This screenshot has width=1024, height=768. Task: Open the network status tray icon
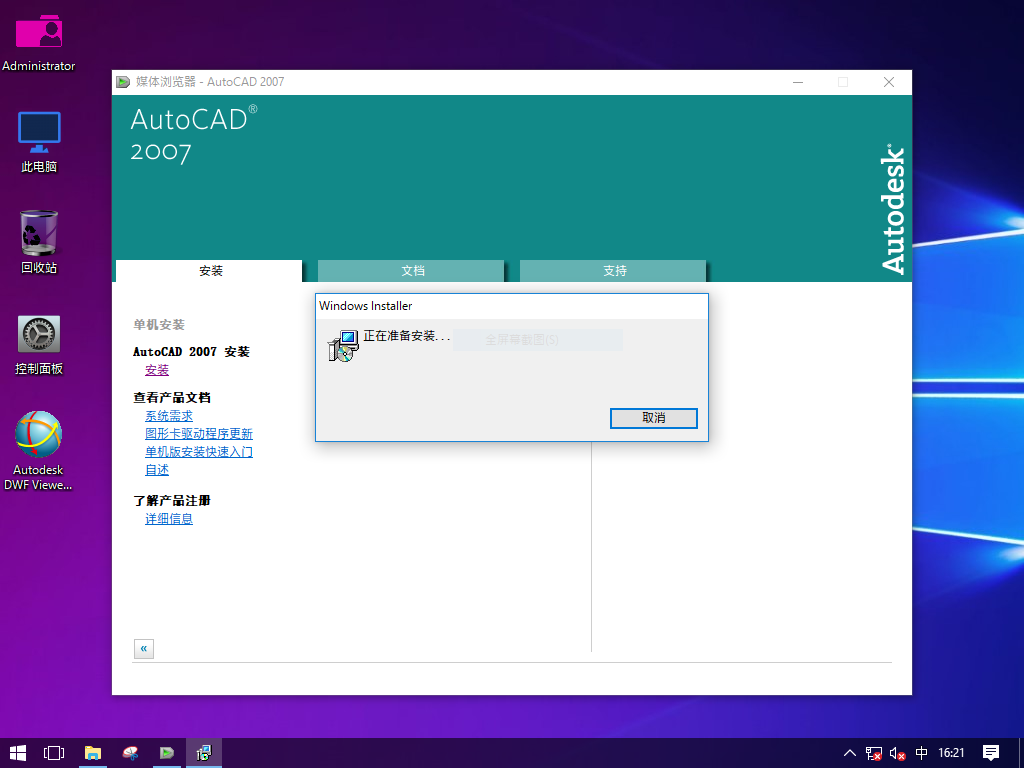874,753
